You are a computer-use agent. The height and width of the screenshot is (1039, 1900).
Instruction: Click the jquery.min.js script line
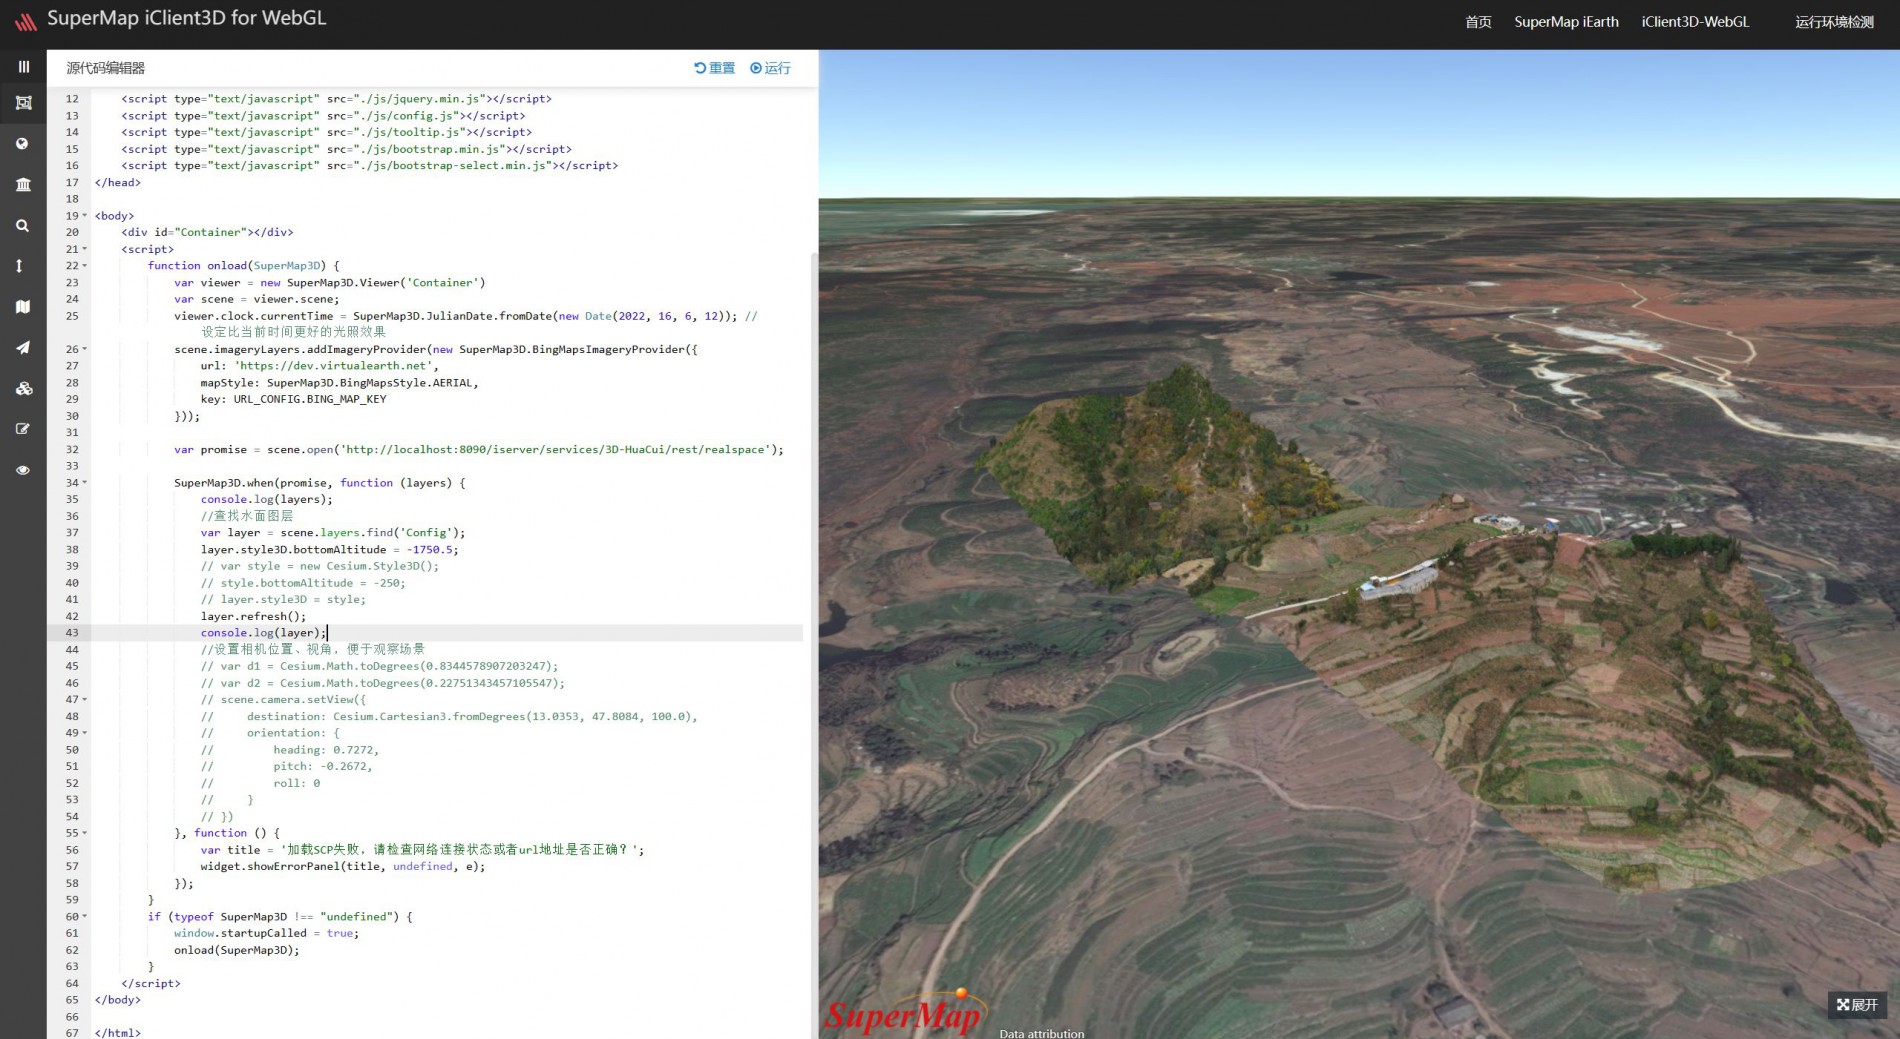(336, 99)
